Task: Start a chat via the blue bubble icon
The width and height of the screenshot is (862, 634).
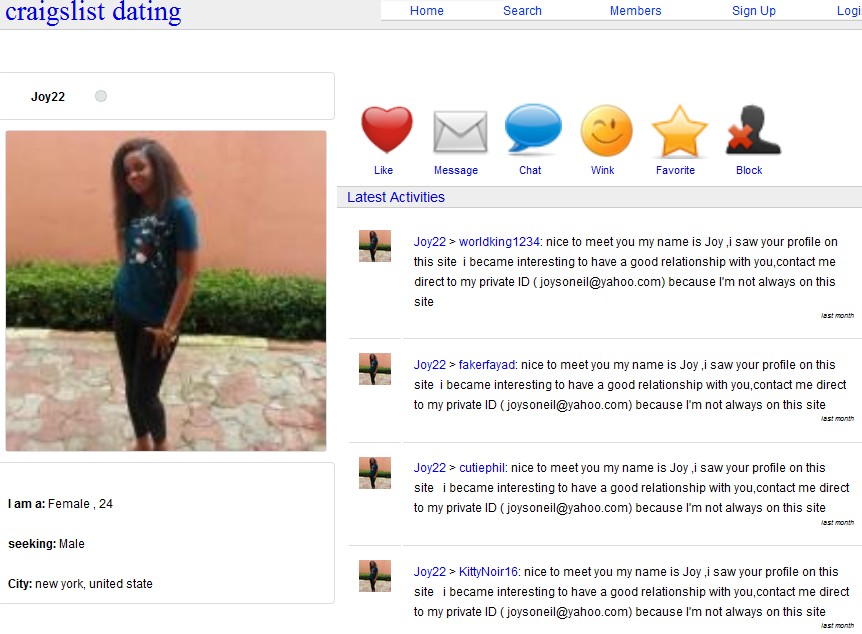Action: point(533,128)
